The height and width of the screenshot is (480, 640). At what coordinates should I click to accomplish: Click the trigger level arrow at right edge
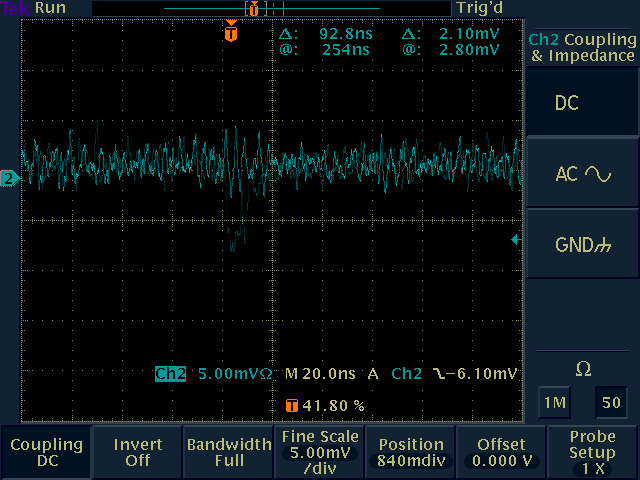tap(516, 240)
